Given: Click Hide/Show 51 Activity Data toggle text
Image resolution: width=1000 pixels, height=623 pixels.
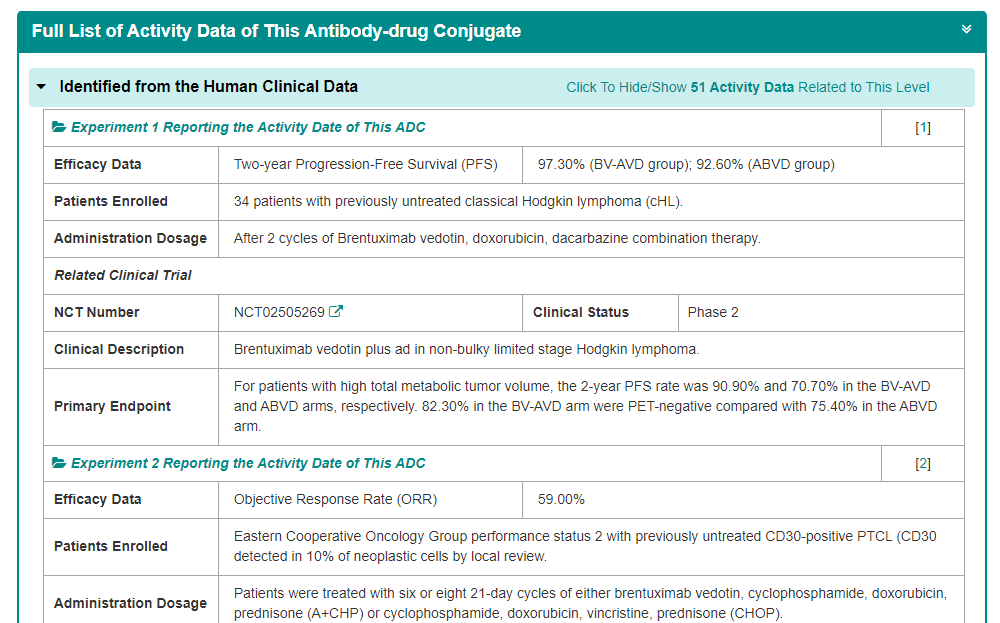Looking at the screenshot, I should coord(747,87).
